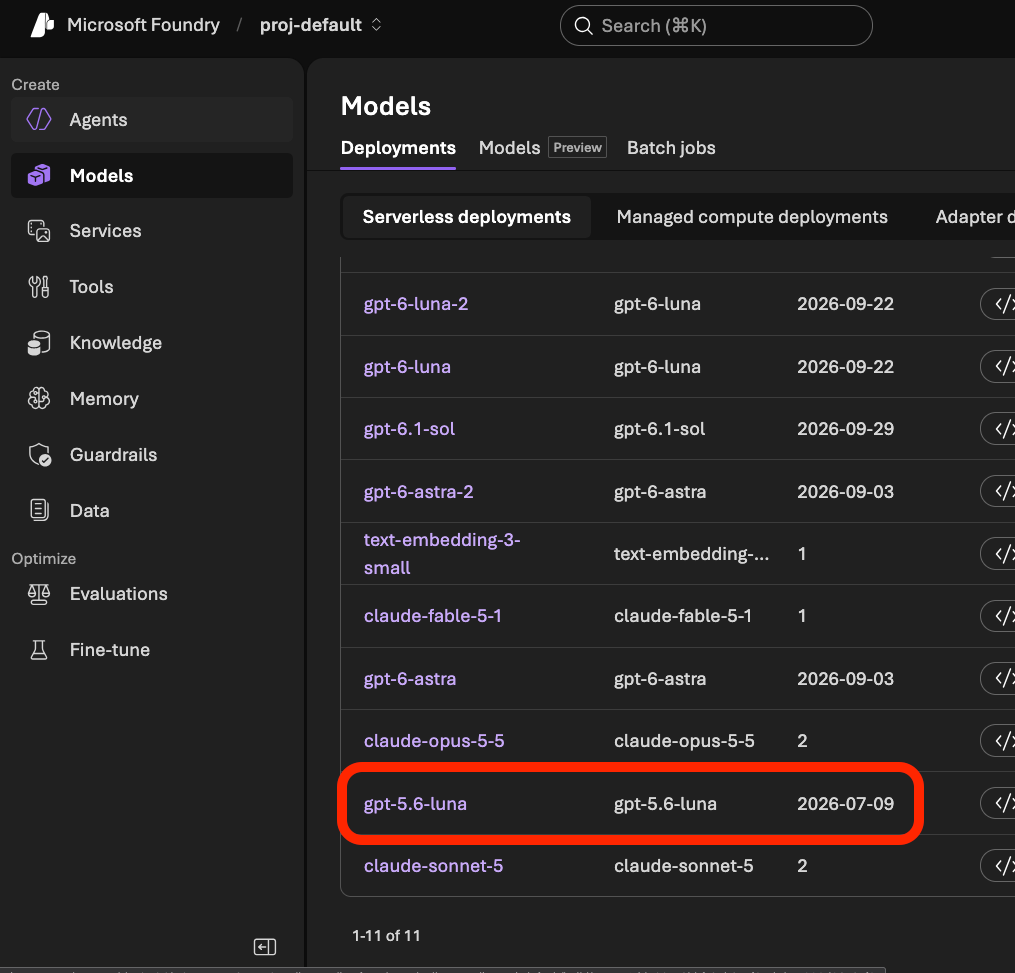Viewport: 1015px width, 973px height.
Task: Open the claude-opus-5-5 deployment link
Action: pos(434,741)
